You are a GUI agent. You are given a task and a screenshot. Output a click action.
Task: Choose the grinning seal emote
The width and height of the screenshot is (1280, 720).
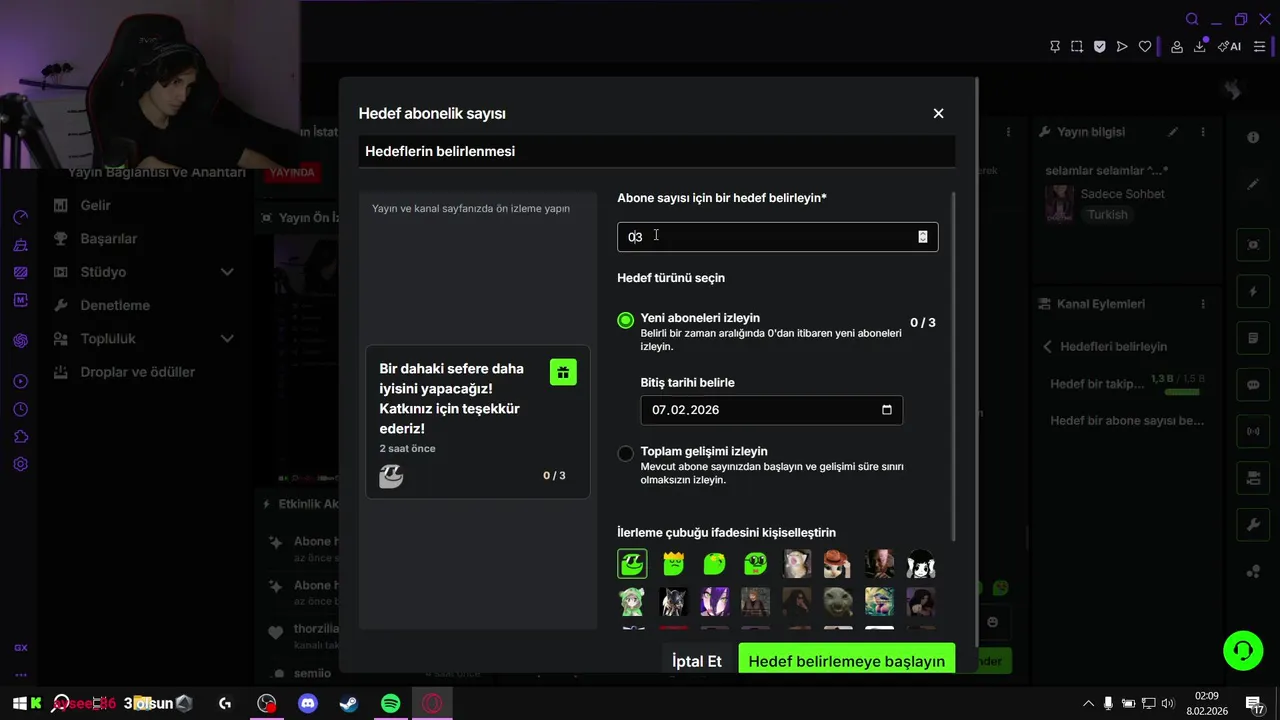tap(837, 601)
